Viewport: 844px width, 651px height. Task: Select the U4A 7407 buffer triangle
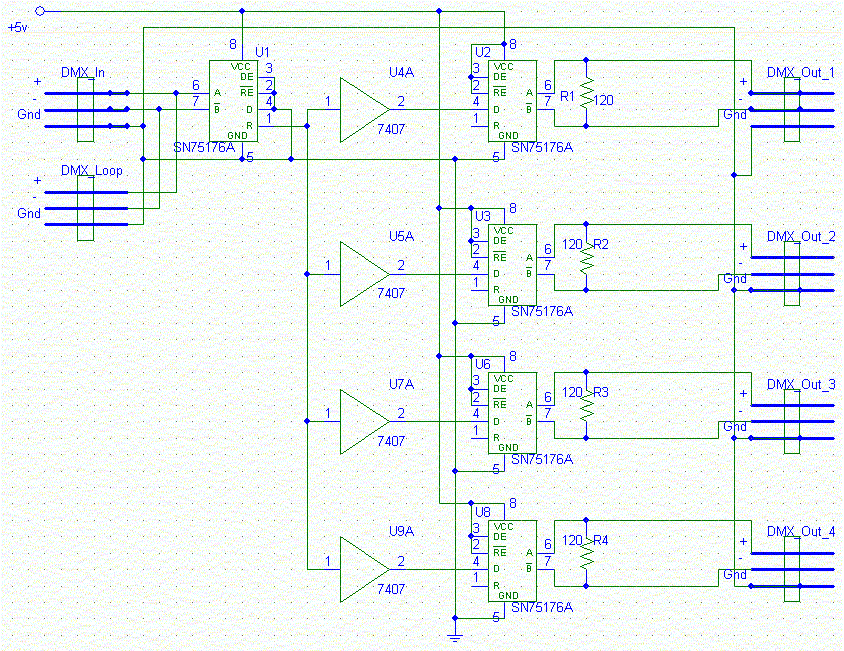click(x=364, y=110)
